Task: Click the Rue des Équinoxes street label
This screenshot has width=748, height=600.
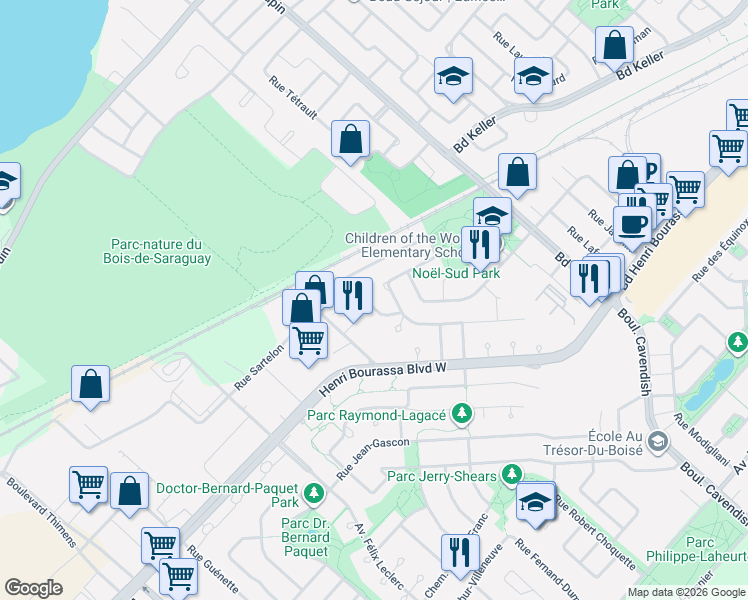Action: click(x=722, y=249)
